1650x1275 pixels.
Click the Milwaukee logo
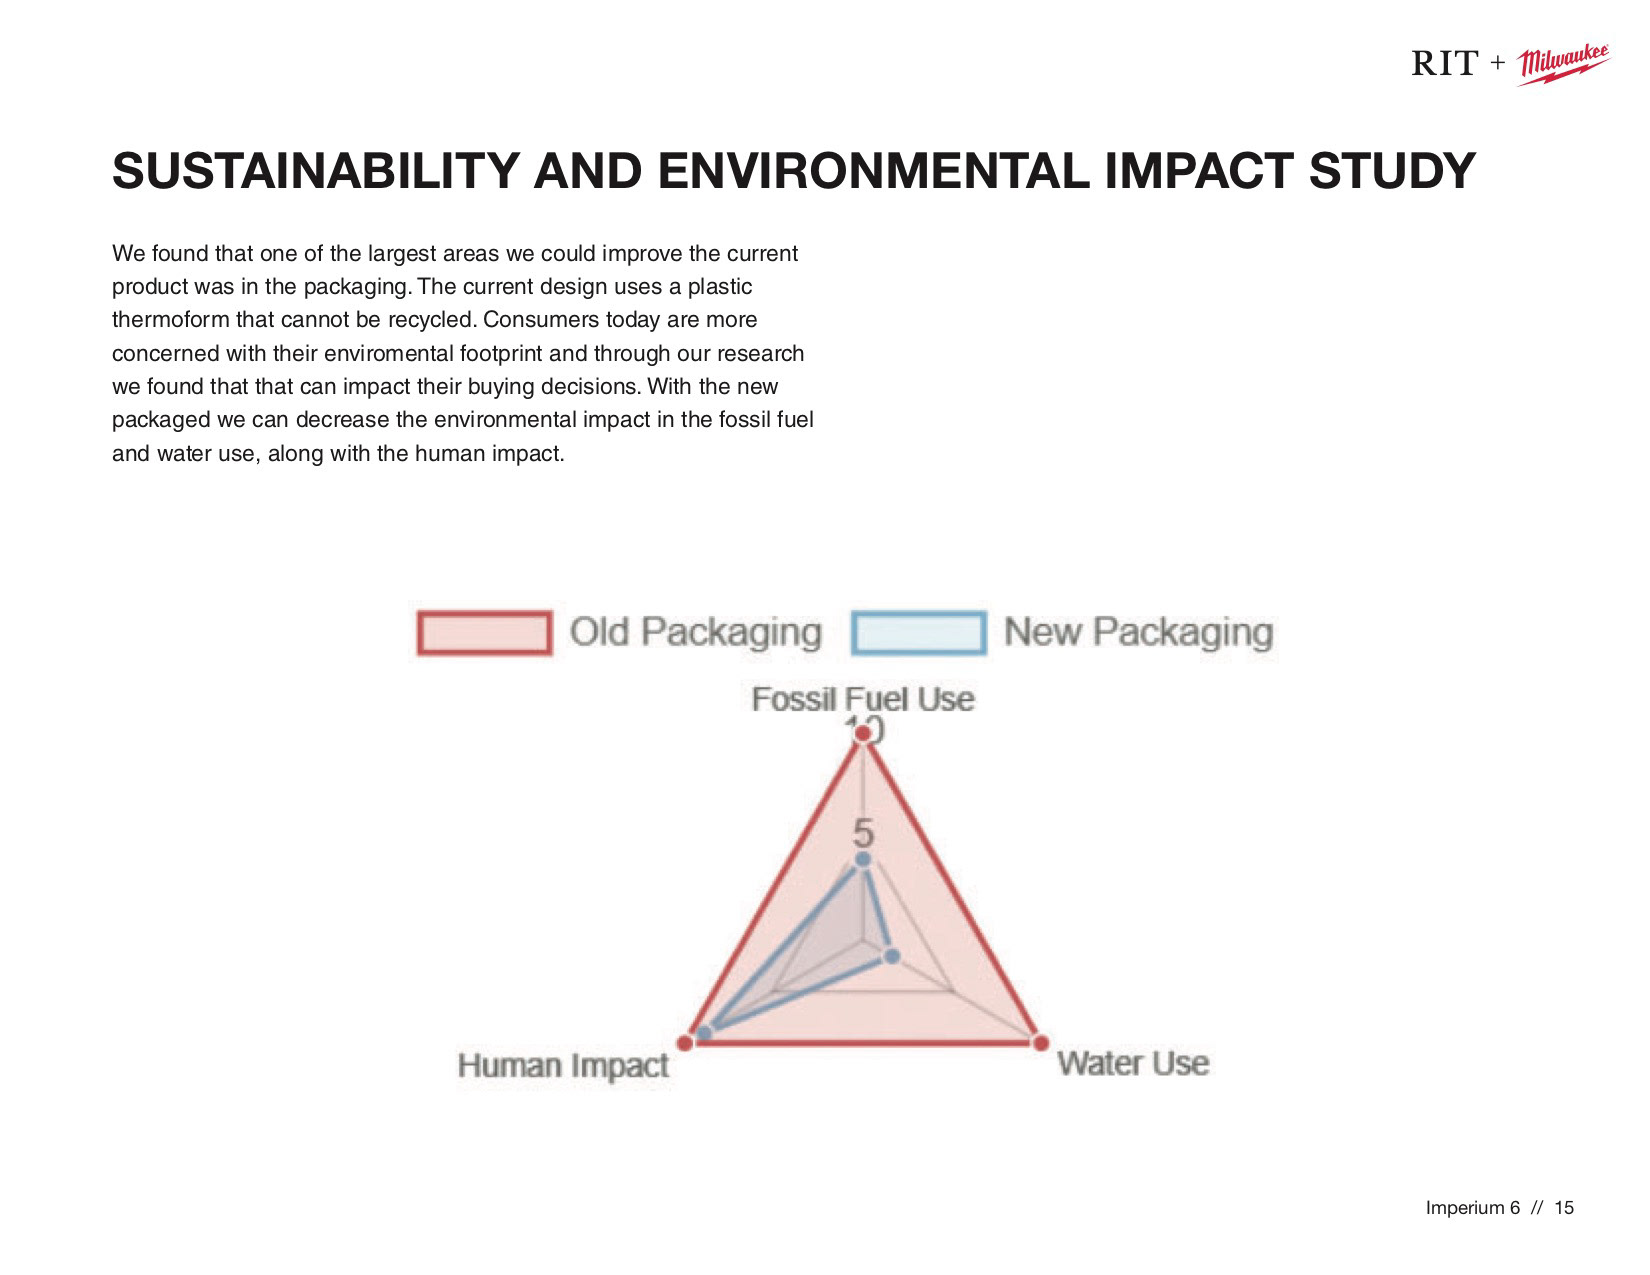(1564, 65)
